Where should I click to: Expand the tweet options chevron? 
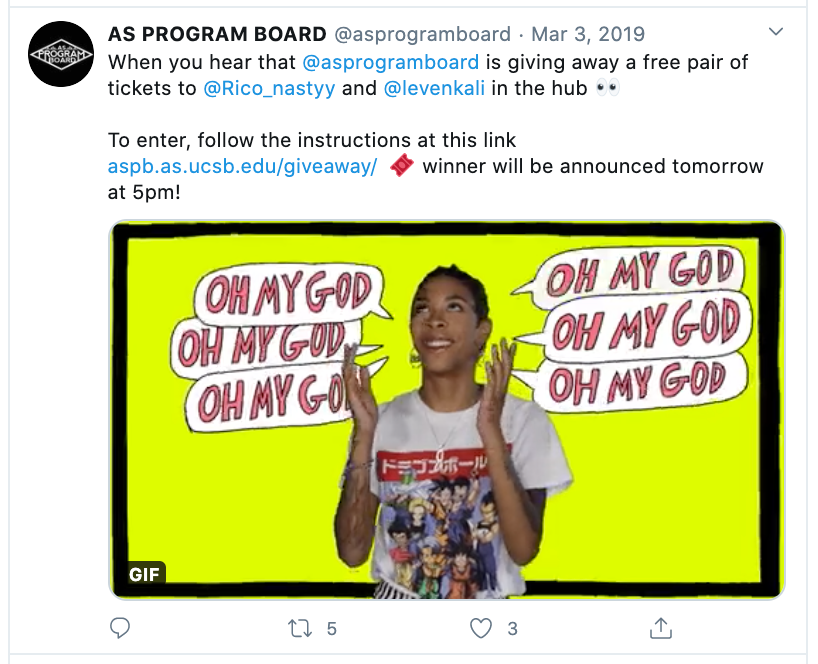[x=776, y=32]
